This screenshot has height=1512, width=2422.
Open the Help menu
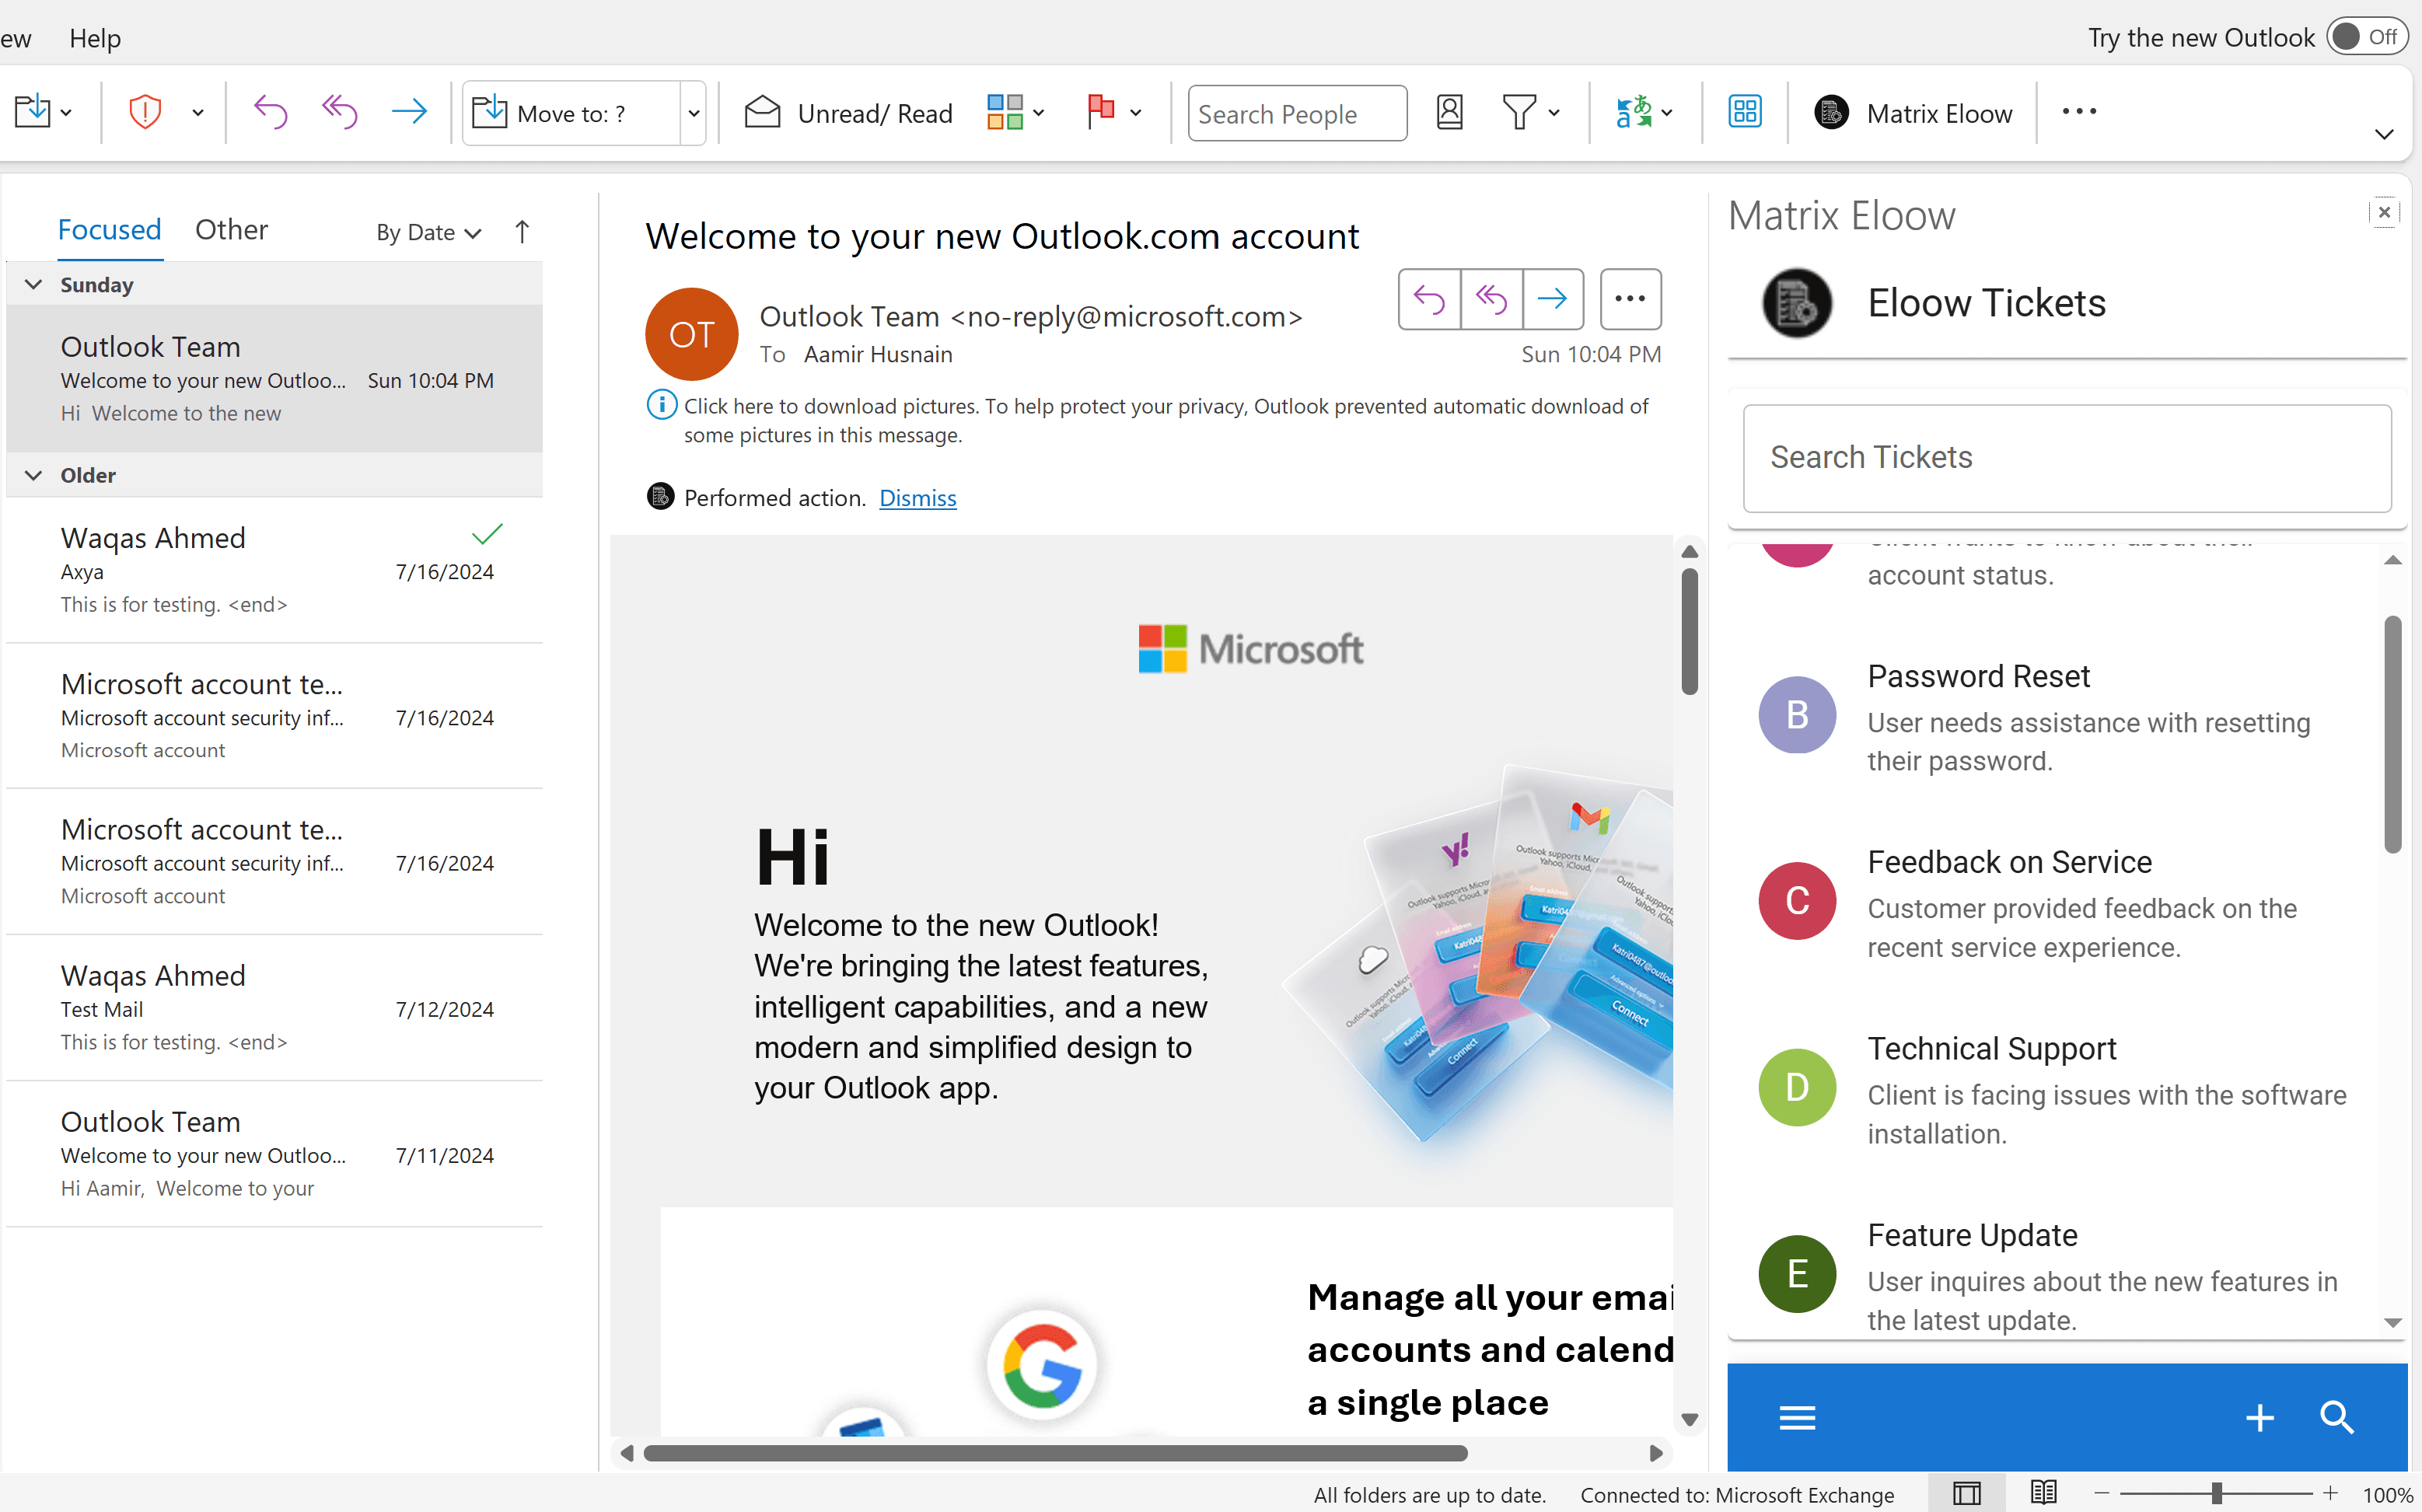95,38
